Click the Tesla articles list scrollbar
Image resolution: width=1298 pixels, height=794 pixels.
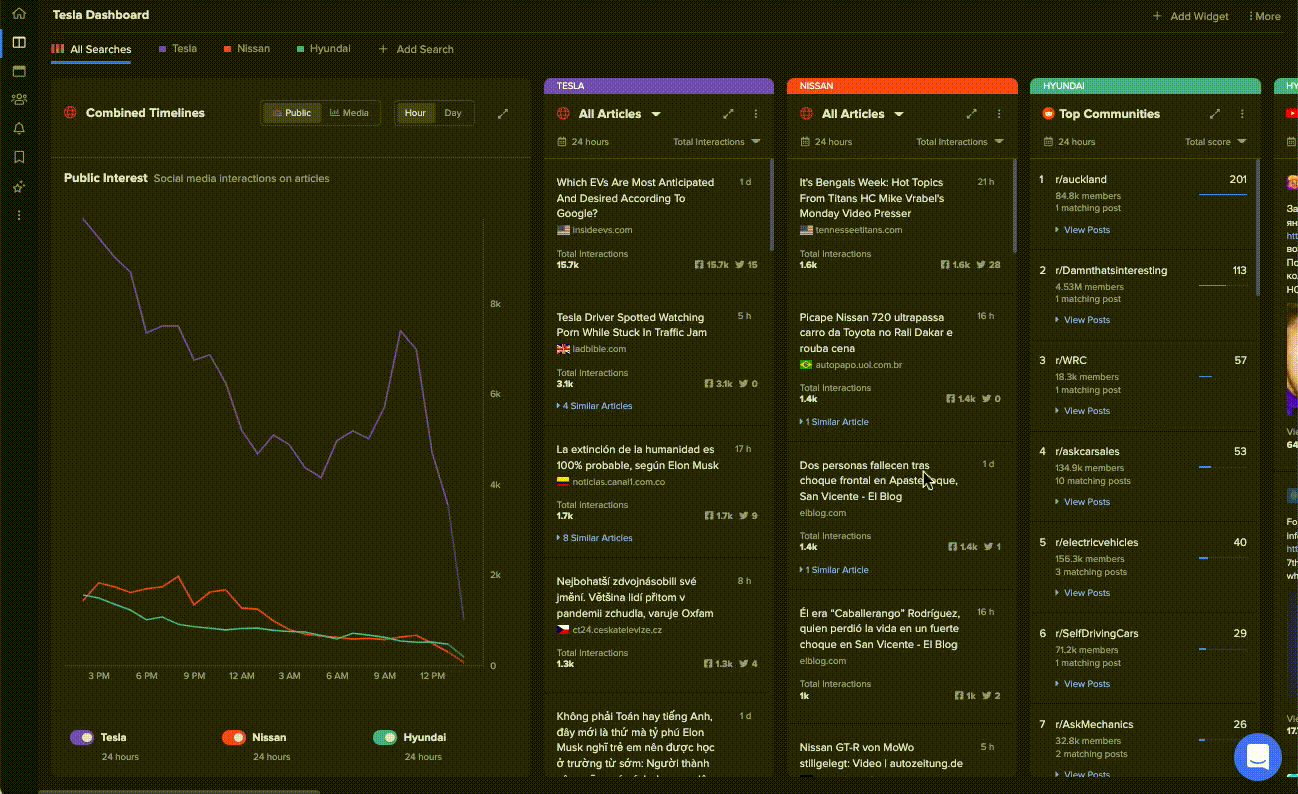(771, 205)
